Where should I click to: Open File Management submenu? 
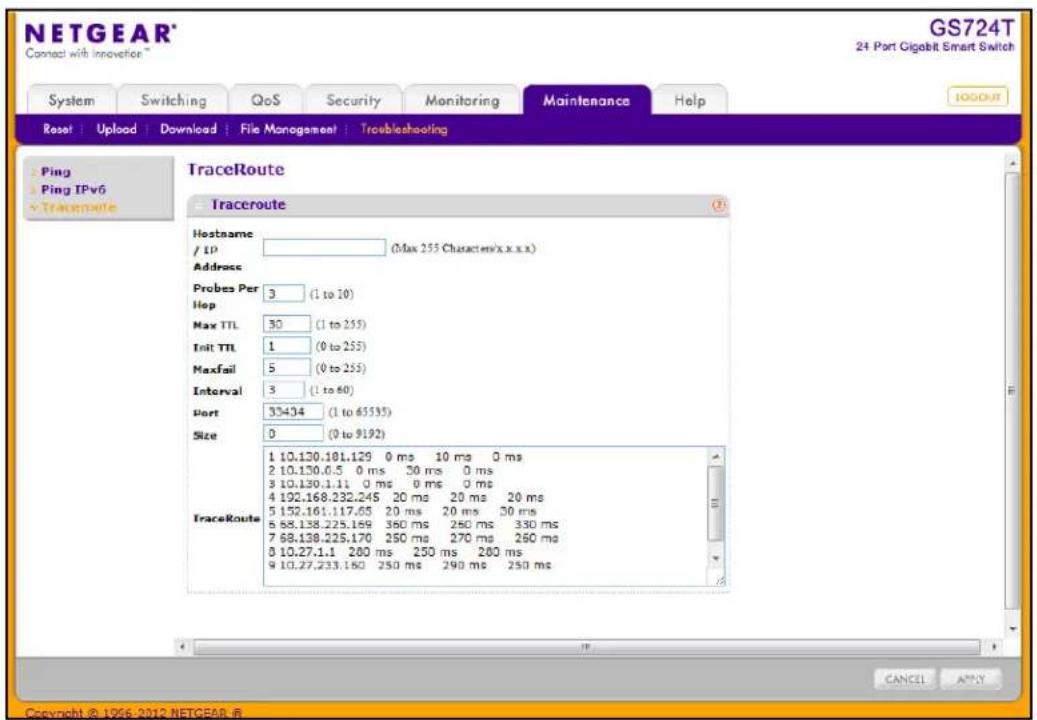[x=288, y=130]
